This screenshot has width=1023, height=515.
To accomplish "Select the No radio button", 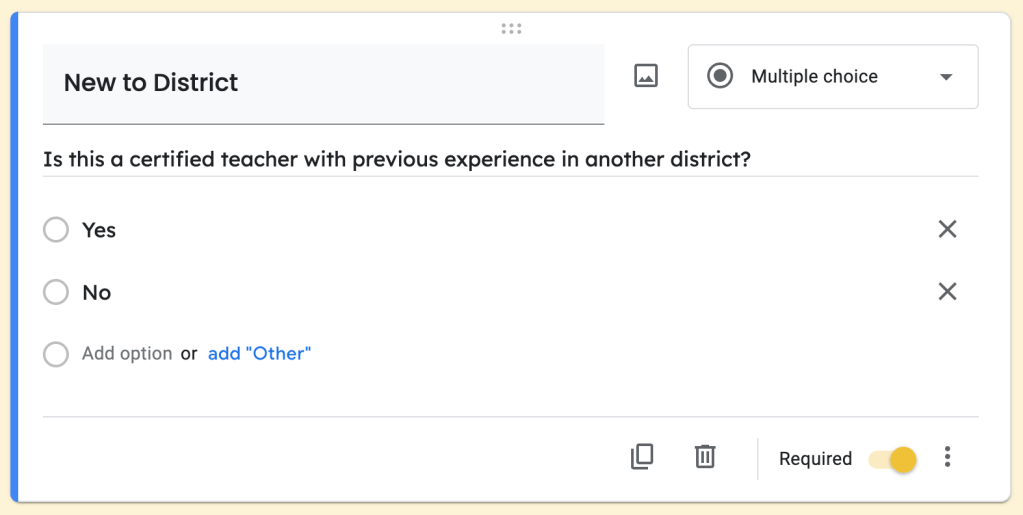I will coord(56,292).
